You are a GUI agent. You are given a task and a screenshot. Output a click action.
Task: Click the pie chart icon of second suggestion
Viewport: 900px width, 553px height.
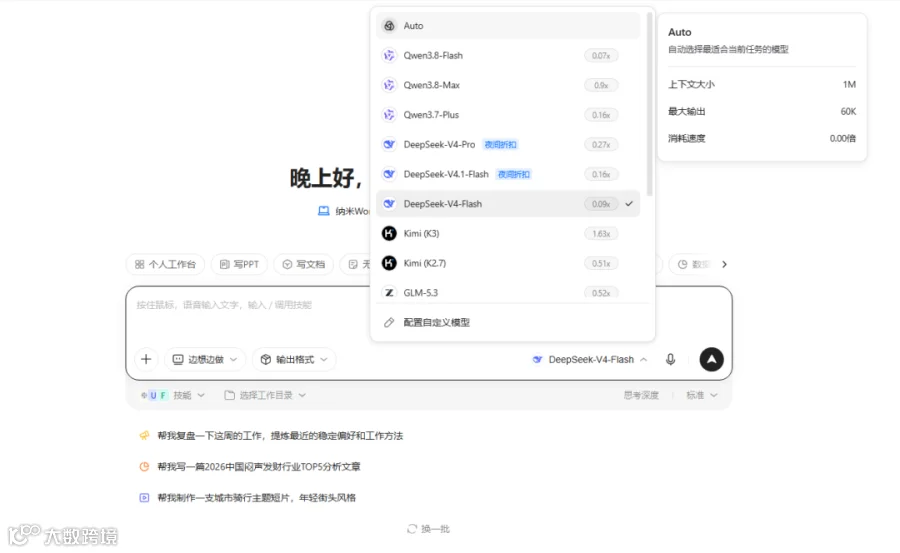click(144, 467)
